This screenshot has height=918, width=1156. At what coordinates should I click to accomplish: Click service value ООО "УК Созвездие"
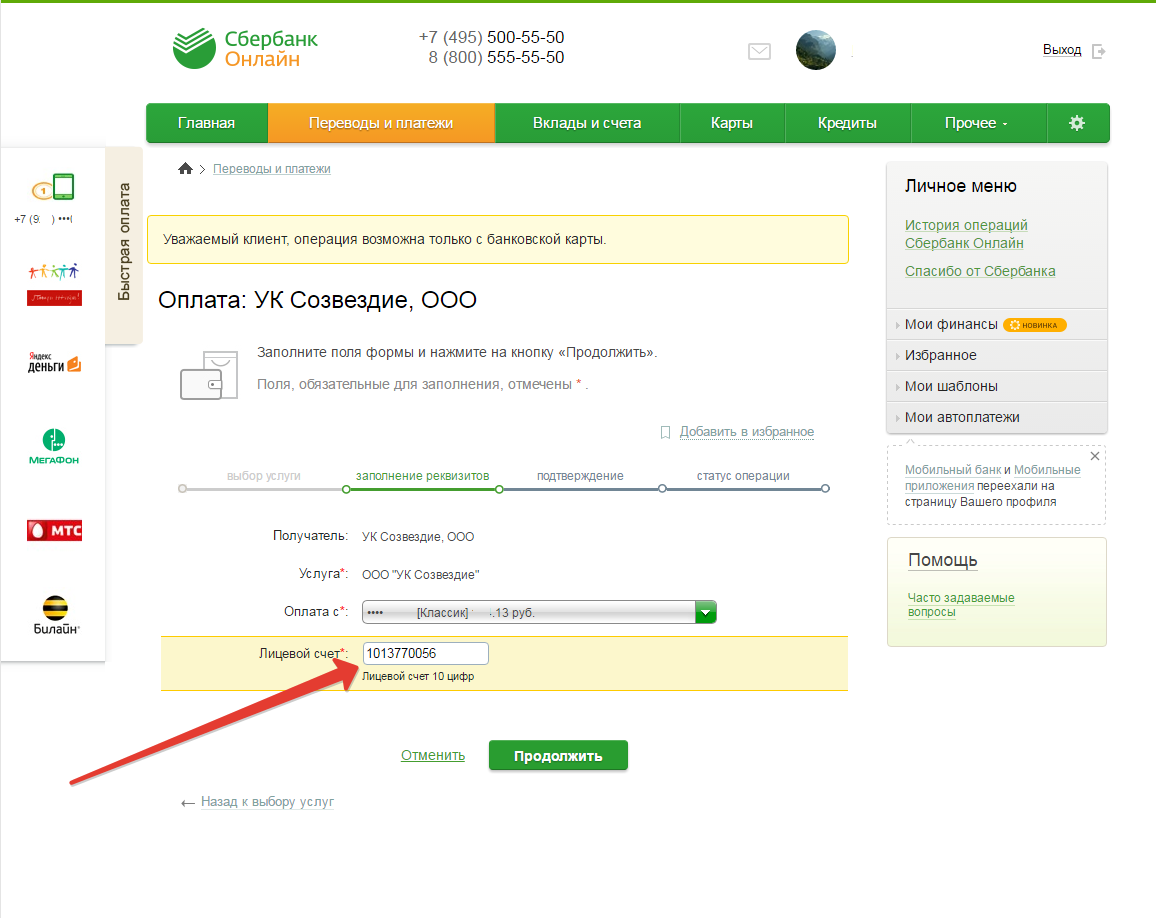(420, 575)
